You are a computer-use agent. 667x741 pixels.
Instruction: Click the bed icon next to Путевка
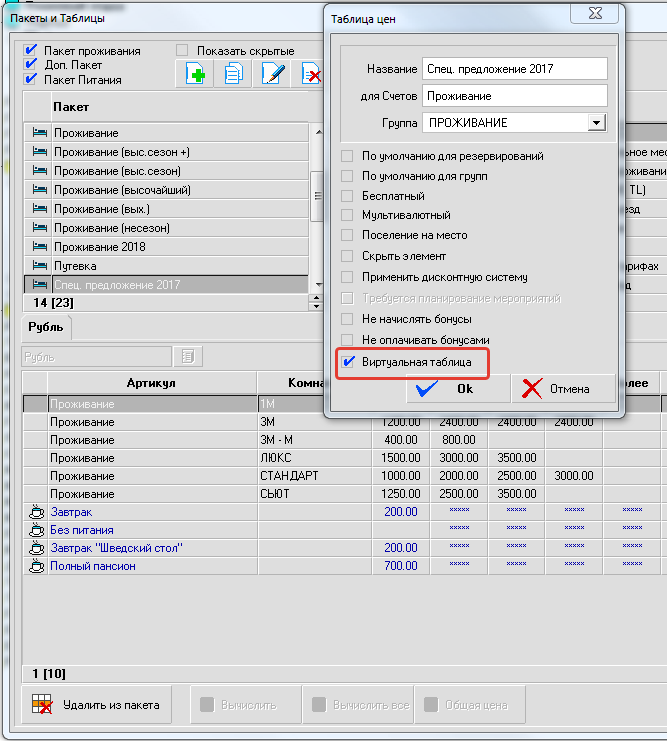[x=39, y=266]
